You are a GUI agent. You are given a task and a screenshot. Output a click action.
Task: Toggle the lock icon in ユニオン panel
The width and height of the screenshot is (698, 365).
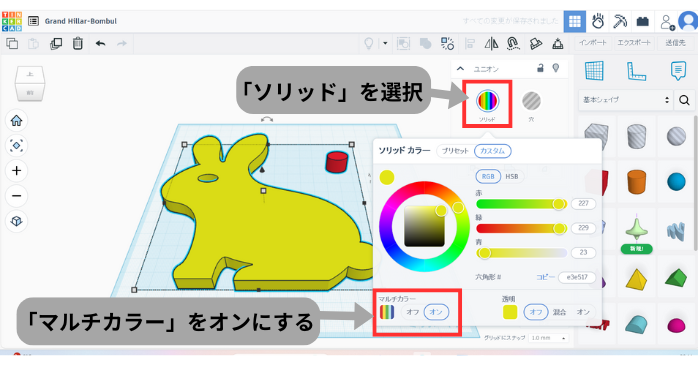click(x=540, y=68)
